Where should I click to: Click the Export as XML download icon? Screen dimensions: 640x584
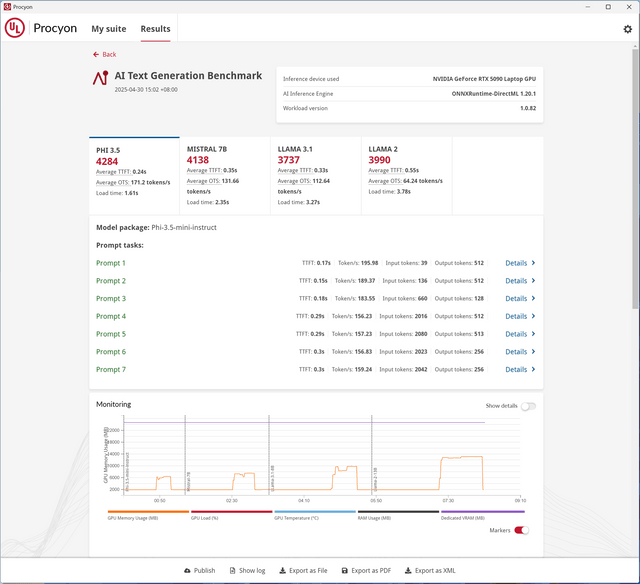[408, 571]
